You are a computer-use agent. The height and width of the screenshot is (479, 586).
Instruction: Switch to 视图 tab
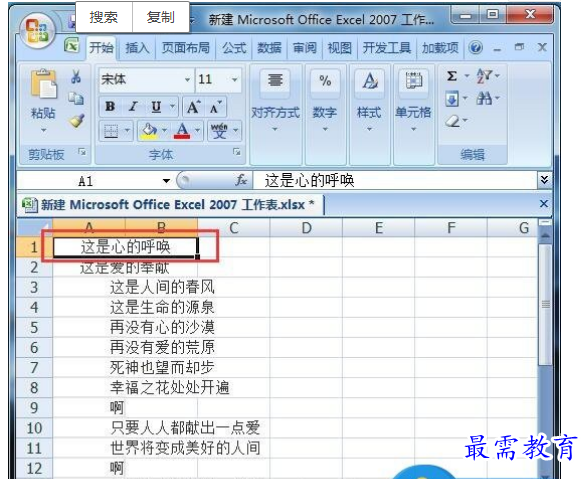coord(339,48)
